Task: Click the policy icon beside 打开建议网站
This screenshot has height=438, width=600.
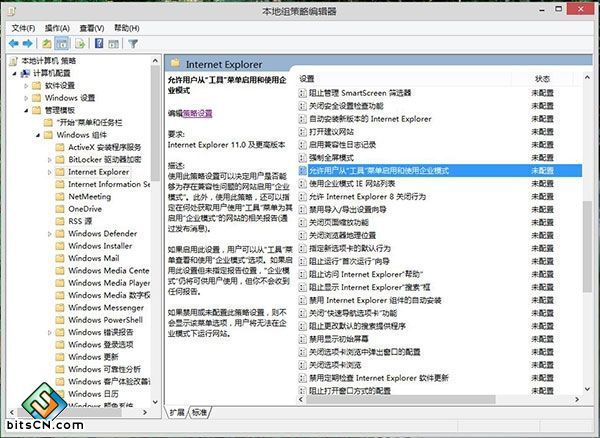Action: click(302, 132)
